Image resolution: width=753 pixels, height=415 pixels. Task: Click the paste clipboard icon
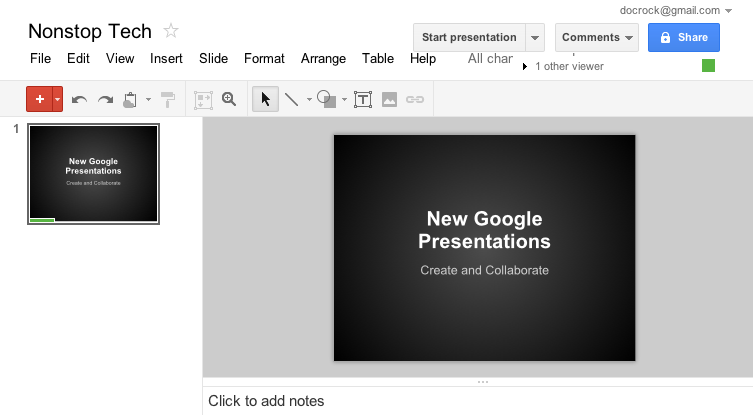130,99
